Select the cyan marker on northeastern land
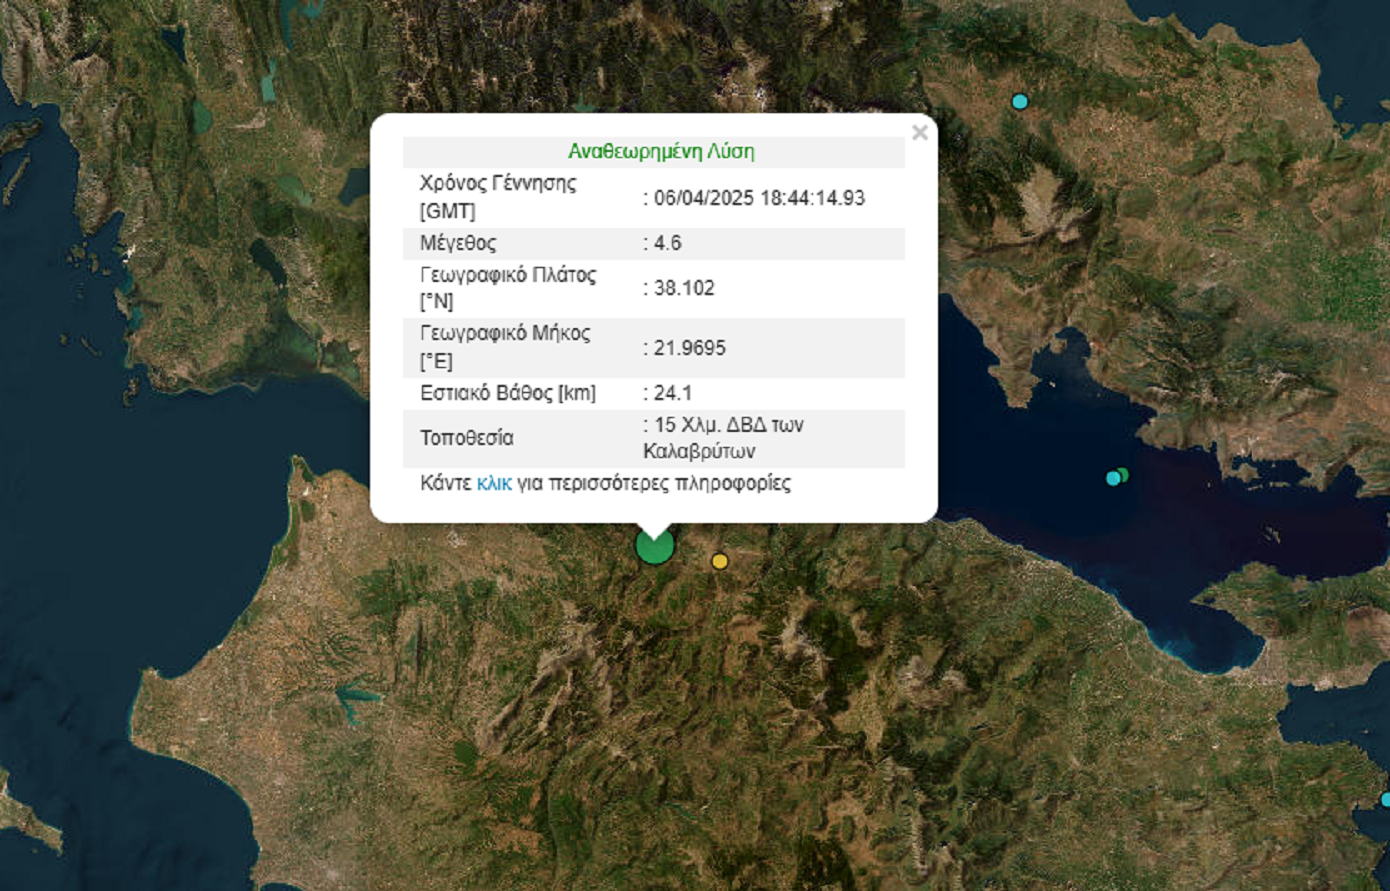The image size is (1390, 891). point(1019,101)
